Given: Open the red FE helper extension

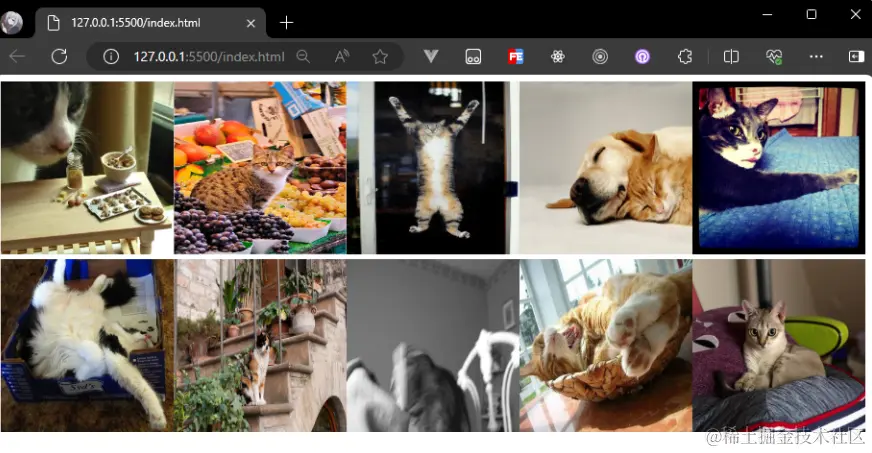Looking at the screenshot, I should click(x=516, y=56).
